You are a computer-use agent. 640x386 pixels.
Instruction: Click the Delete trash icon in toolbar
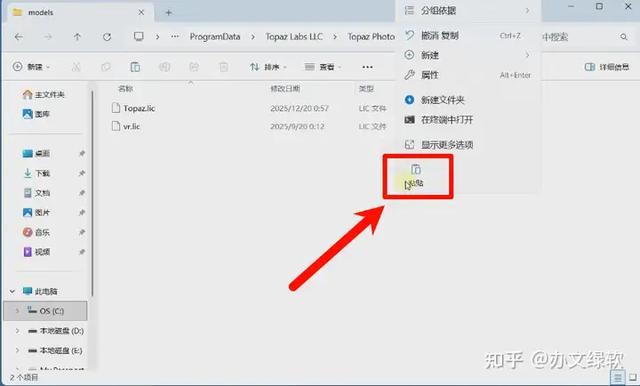[224, 67]
